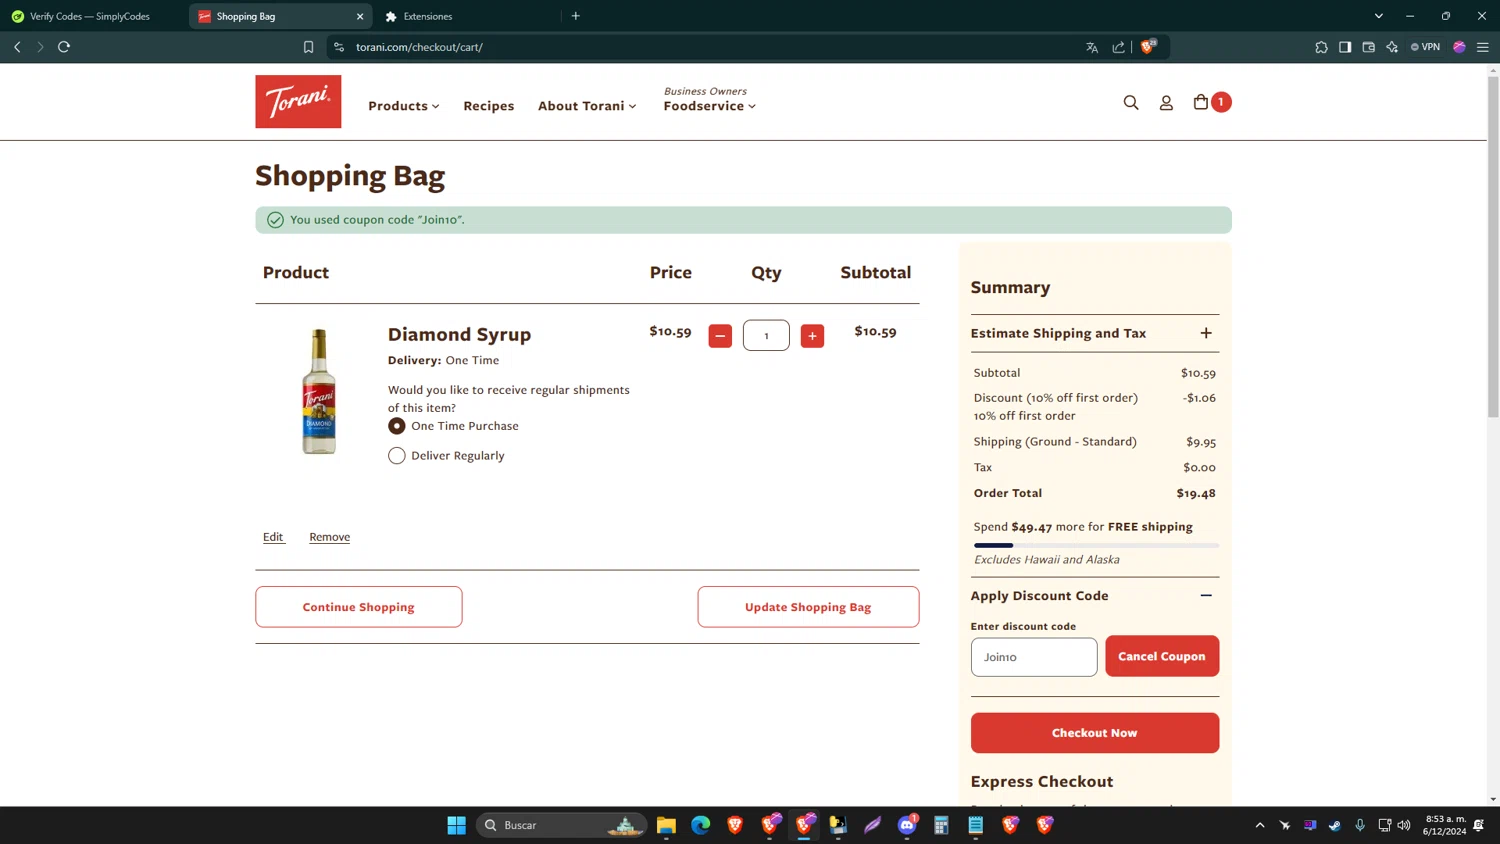
Task: Open Discord from the taskbar
Action: (907, 825)
